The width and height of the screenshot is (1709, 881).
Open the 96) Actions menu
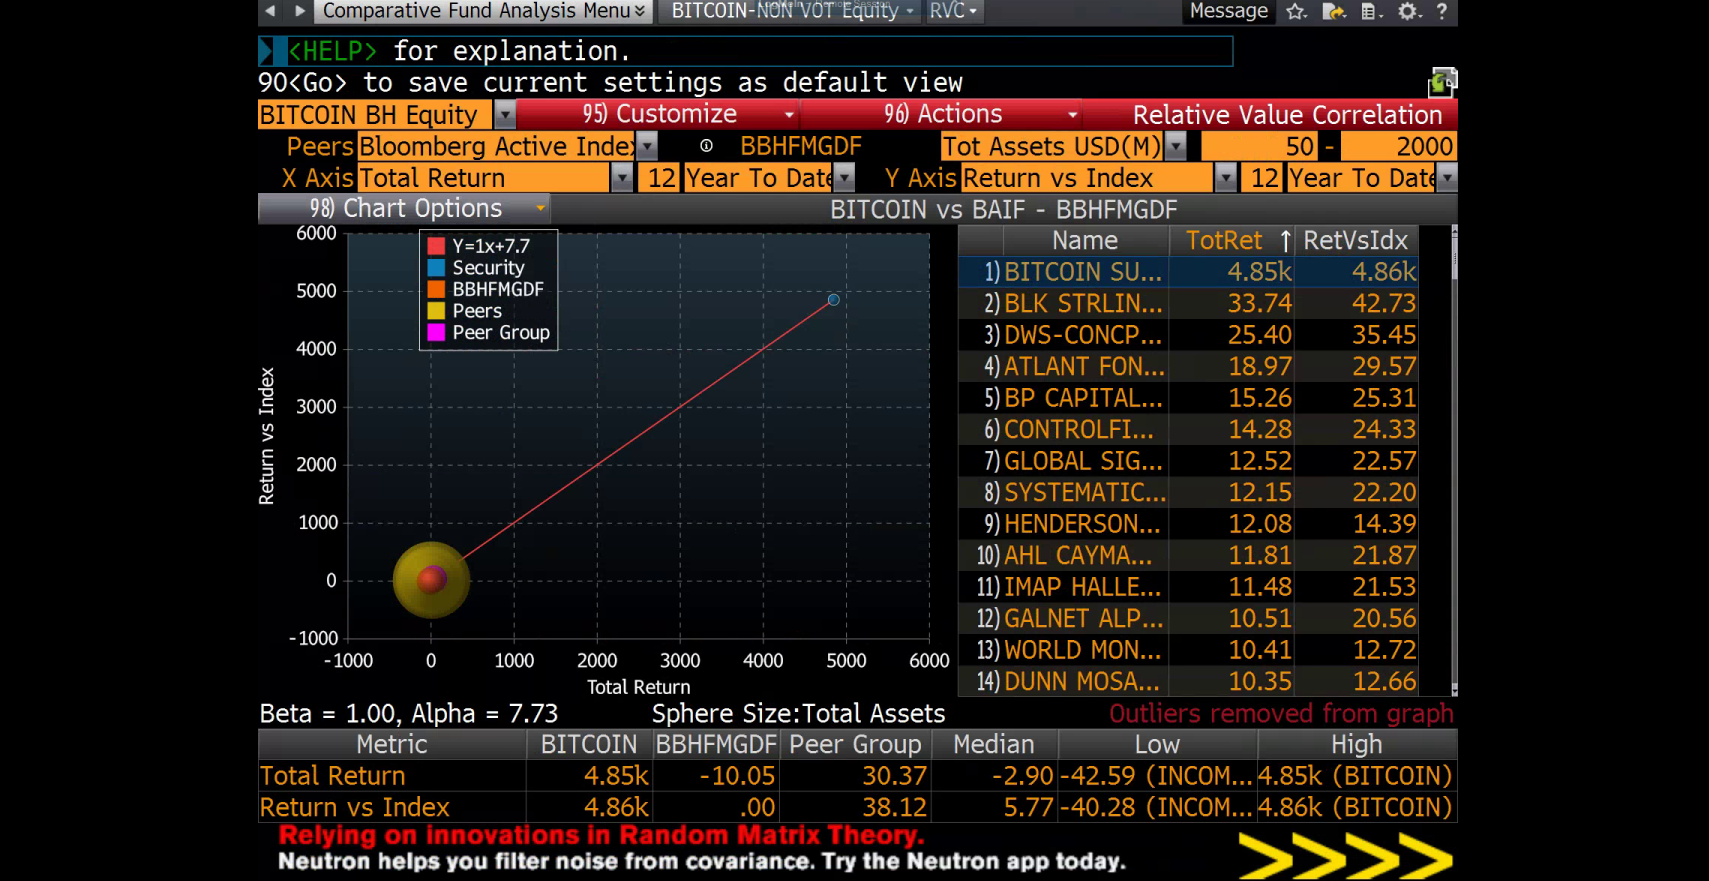[942, 114]
